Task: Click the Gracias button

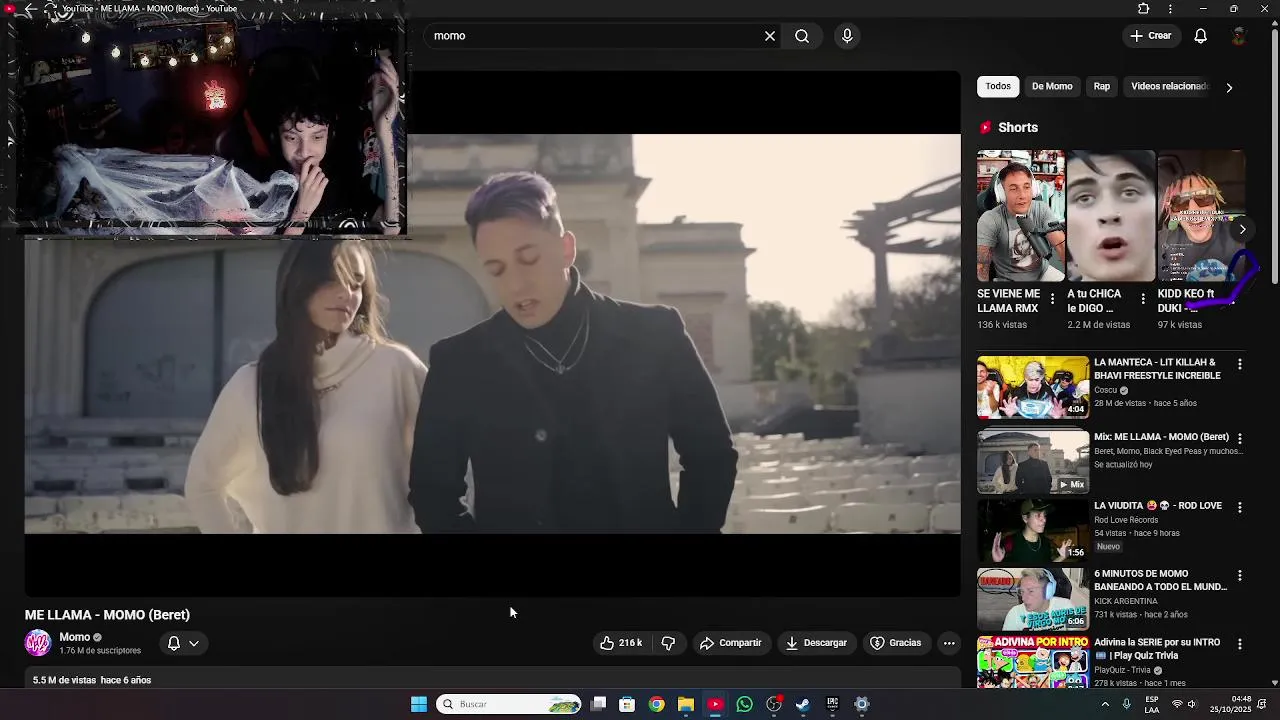Action: [x=895, y=643]
